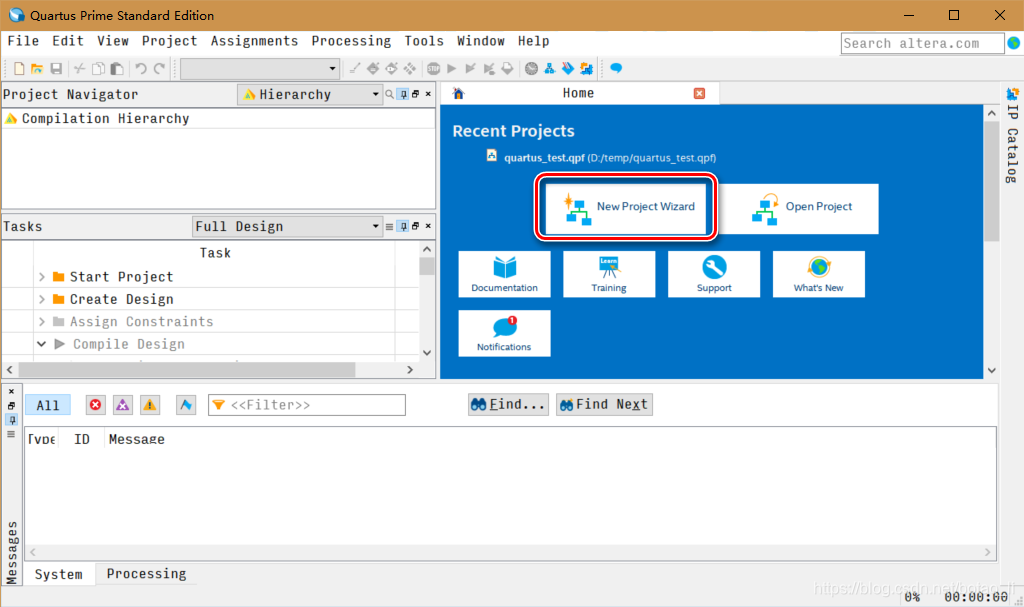This screenshot has height=607, width=1024.
Task: Switch to the System messages tab
Action: coord(59,574)
